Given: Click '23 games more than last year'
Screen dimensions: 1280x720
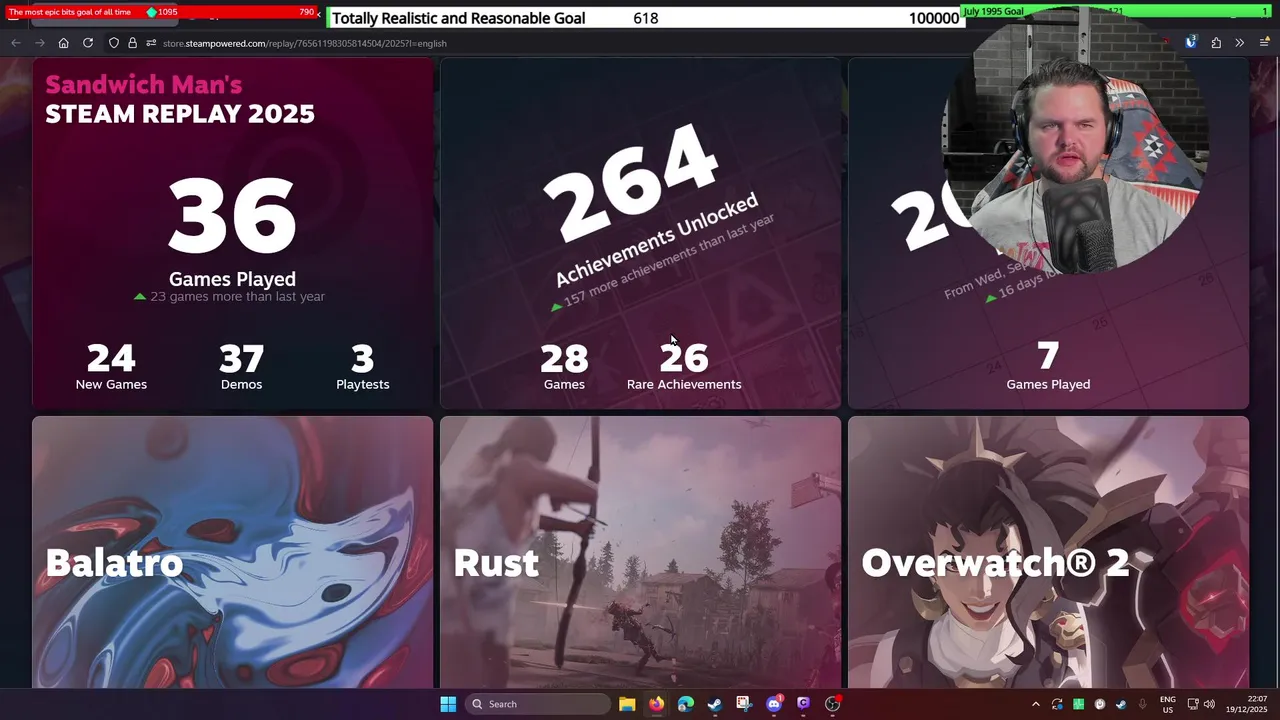Looking at the screenshot, I should point(229,296).
